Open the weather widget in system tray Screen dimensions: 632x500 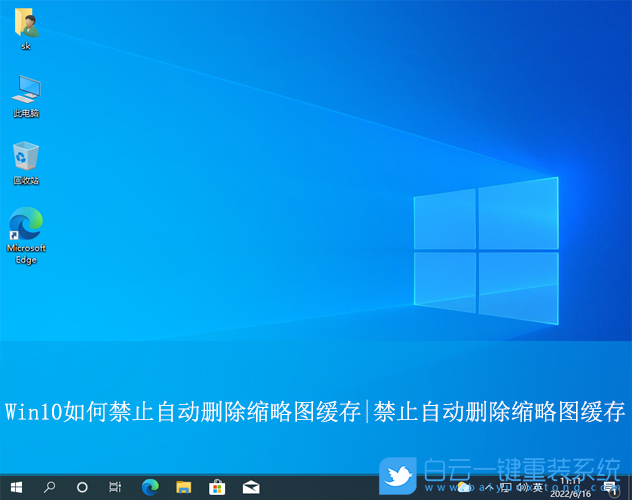(x=464, y=488)
